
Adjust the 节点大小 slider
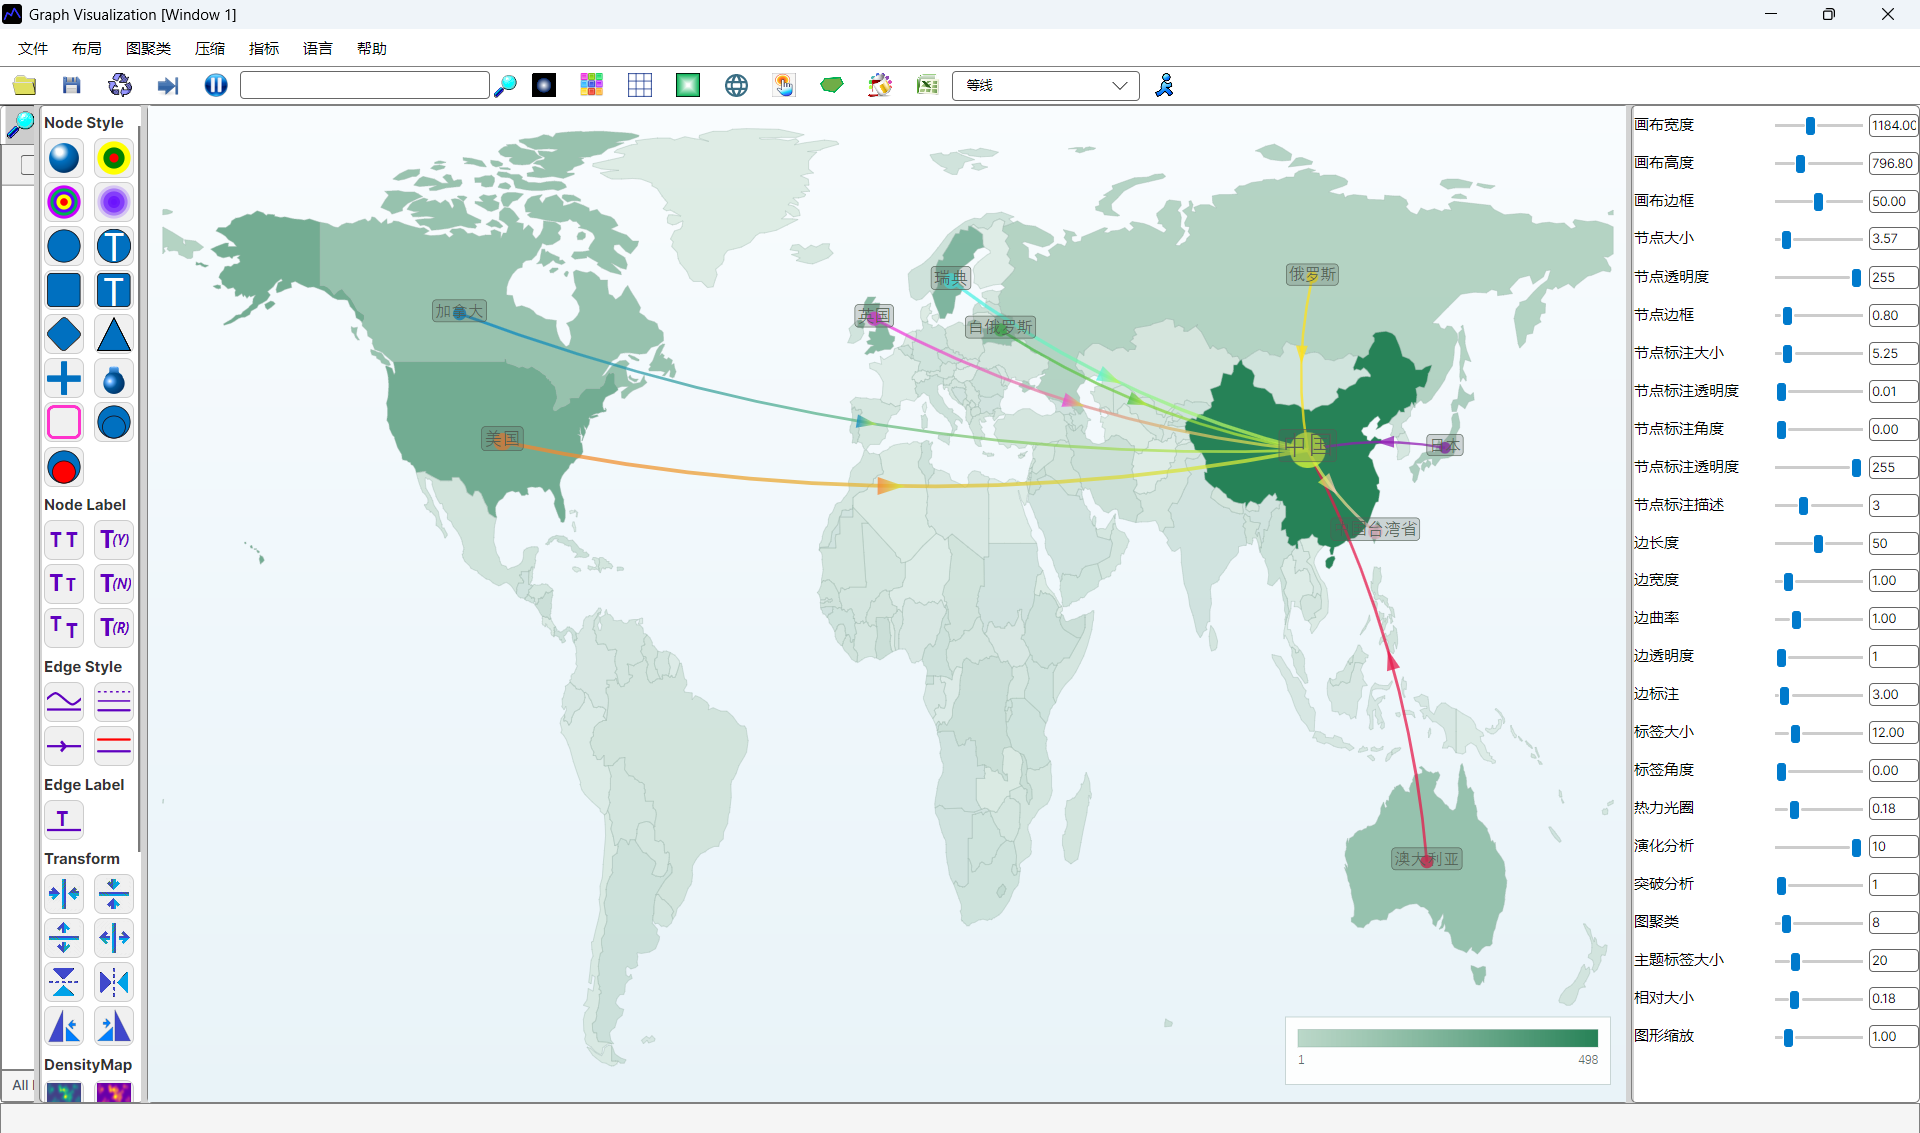coord(1786,240)
